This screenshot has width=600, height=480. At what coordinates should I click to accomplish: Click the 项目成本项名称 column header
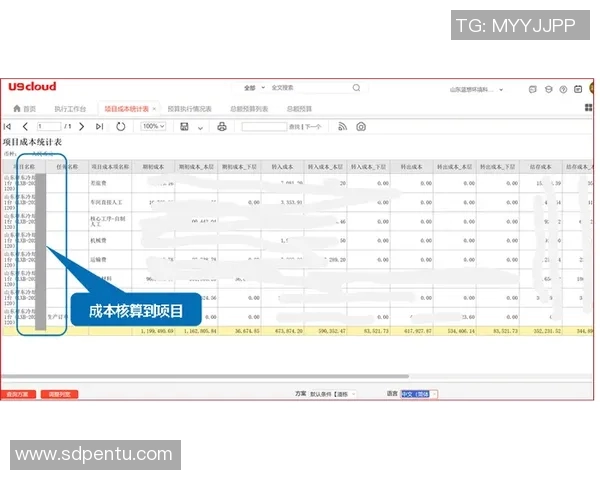click(x=110, y=167)
